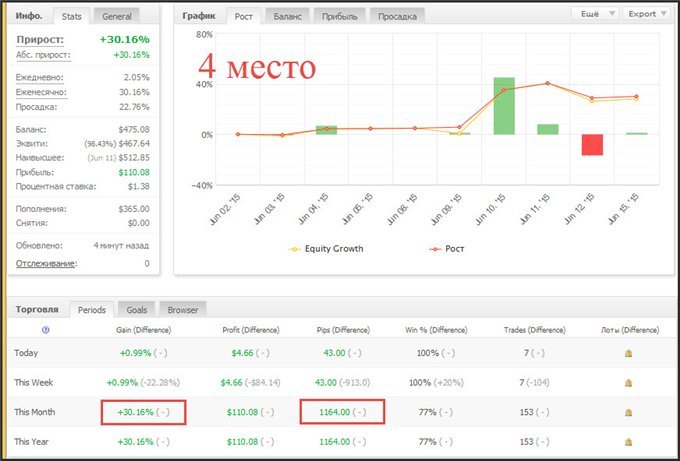Click the lock icon in This Year row

[628, 440]
